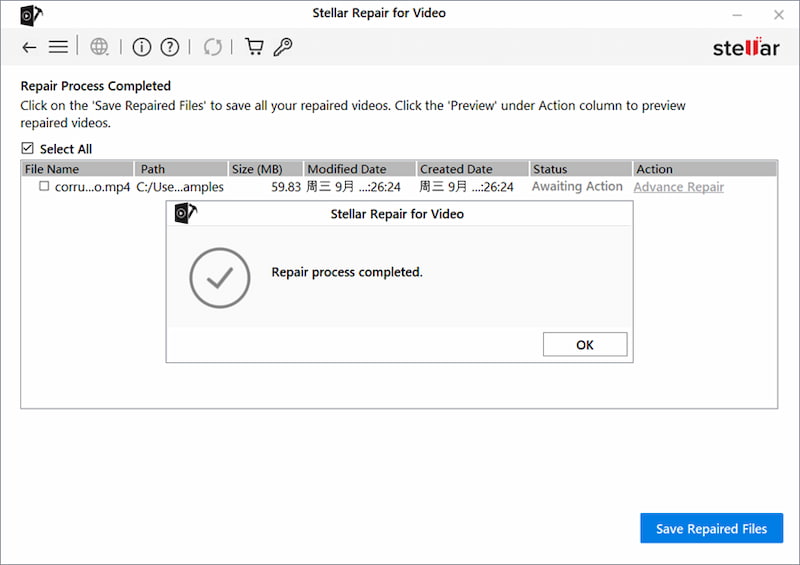800x565 pixels.
Task: Click the update refresh icon
Action: pos(212,47)
